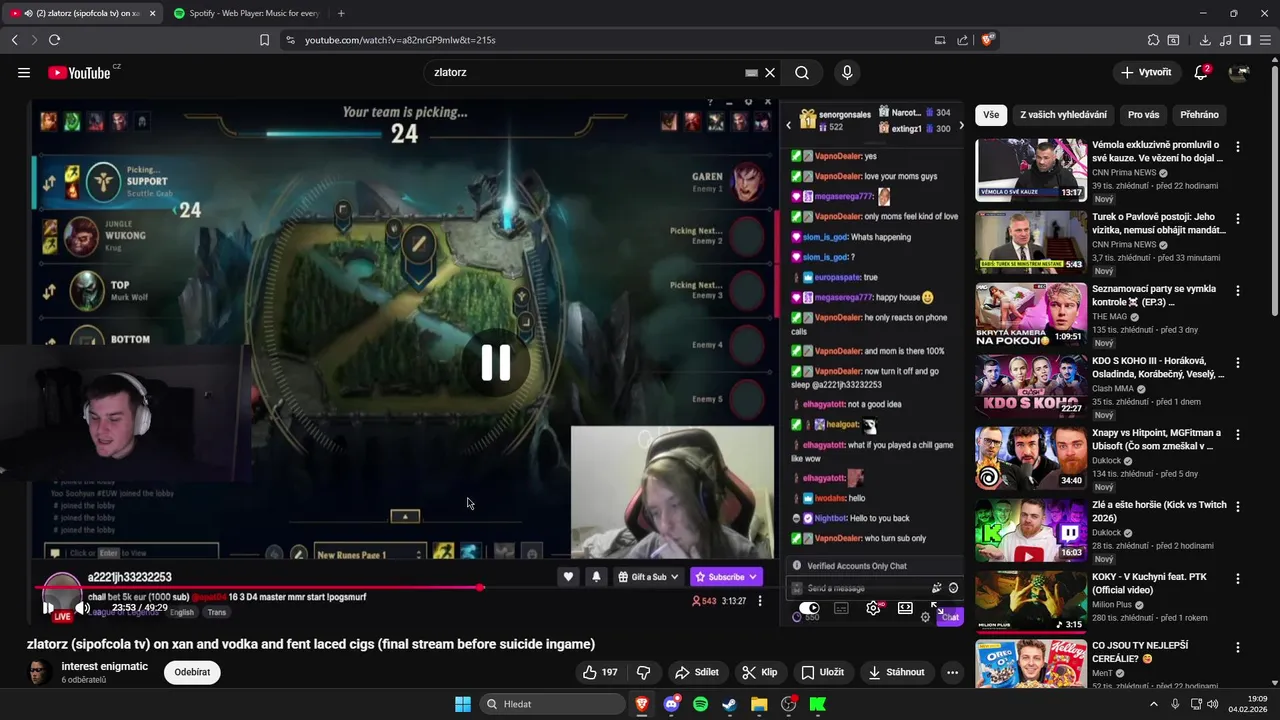Switch player to theater mode
This screenshot has height=720, width=1280.
click(905, 607)
